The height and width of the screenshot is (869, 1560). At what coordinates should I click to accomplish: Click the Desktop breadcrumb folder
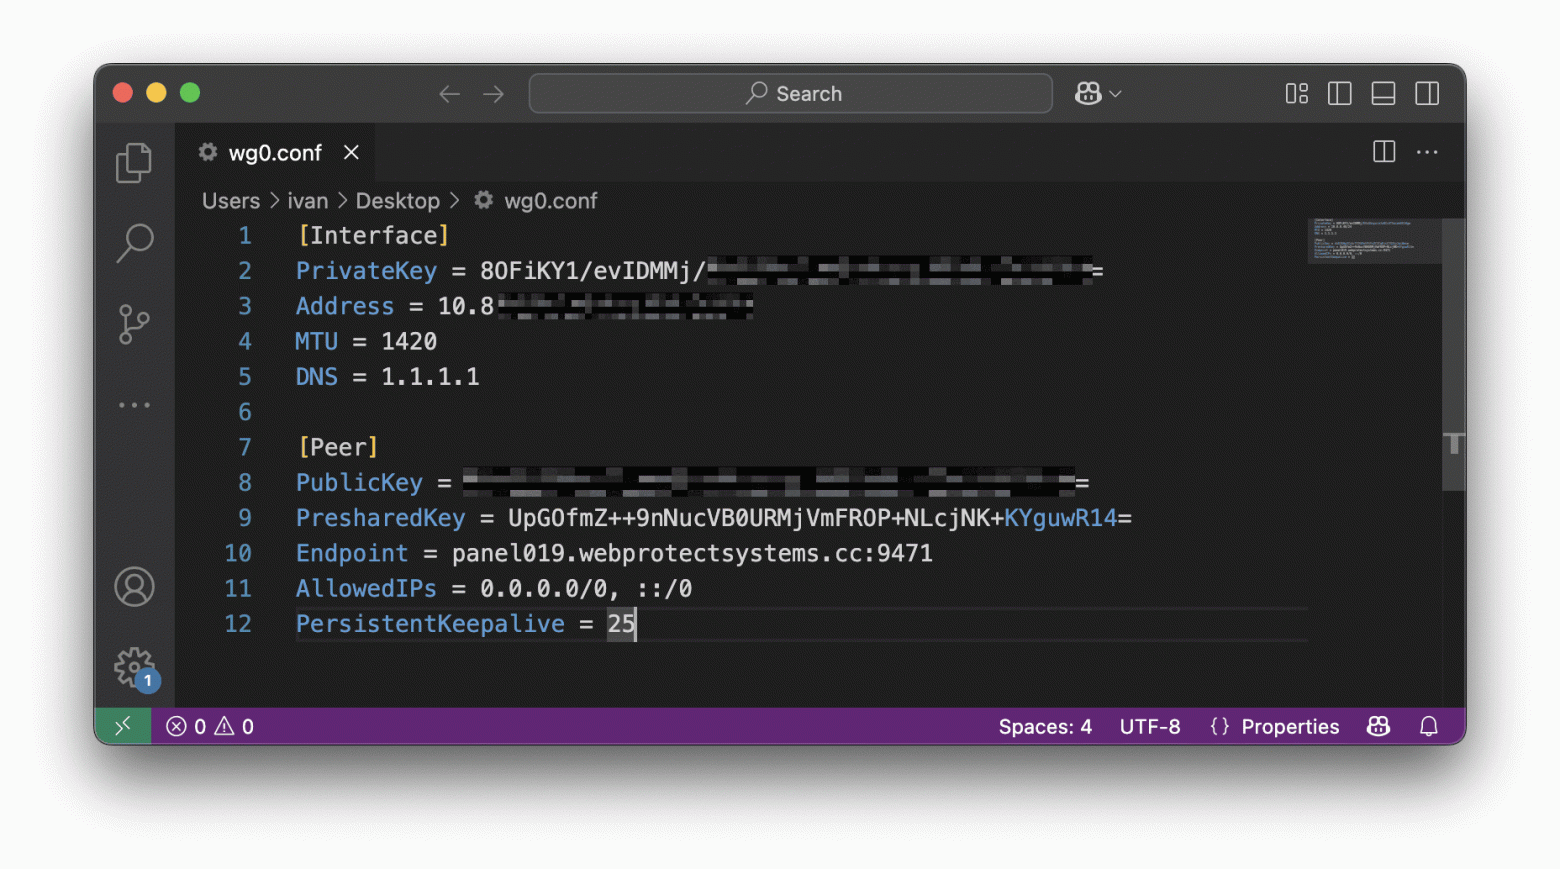(x=397, y=201)
